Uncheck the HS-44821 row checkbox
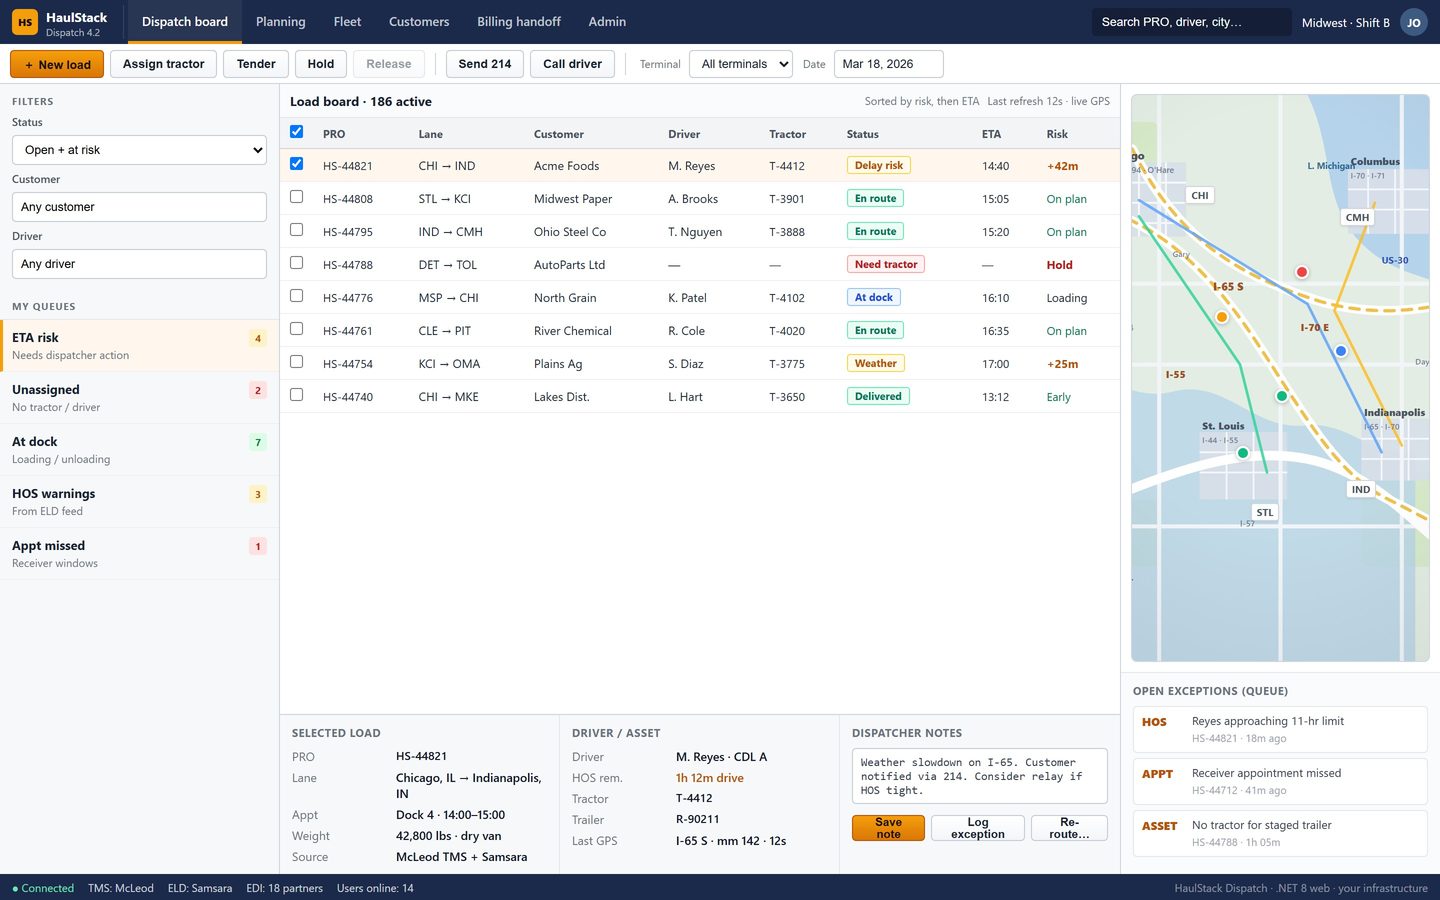 point(296,164)
